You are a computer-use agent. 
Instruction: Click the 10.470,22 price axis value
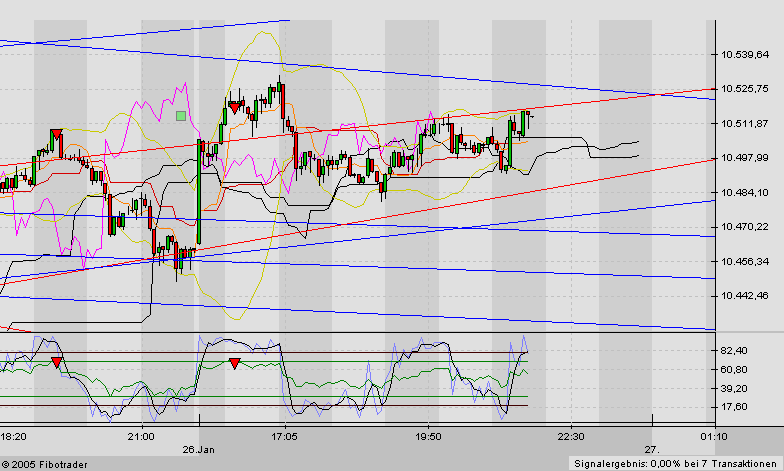744,227
